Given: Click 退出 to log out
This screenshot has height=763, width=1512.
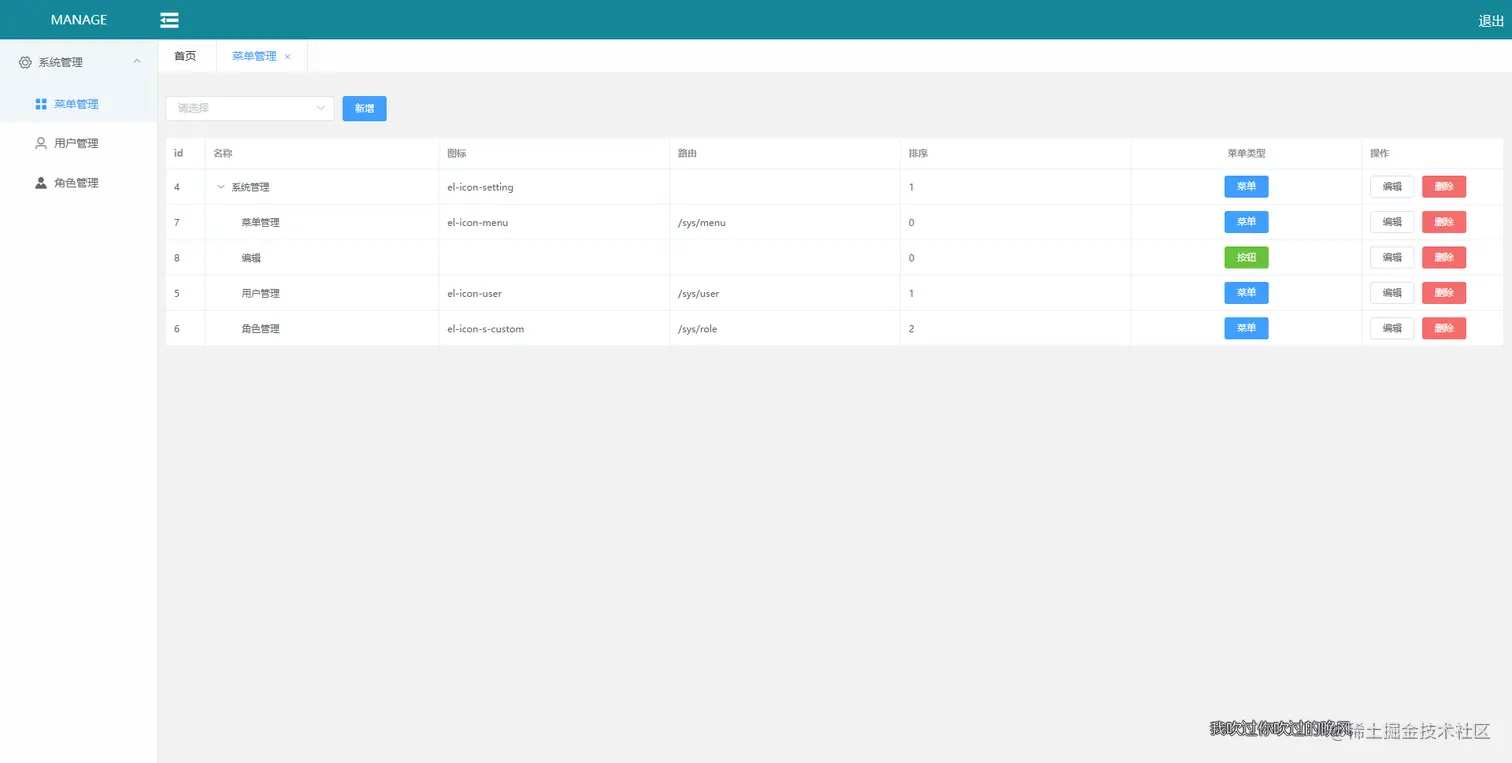Looking at the screenshot, I should pos(1491,20).
